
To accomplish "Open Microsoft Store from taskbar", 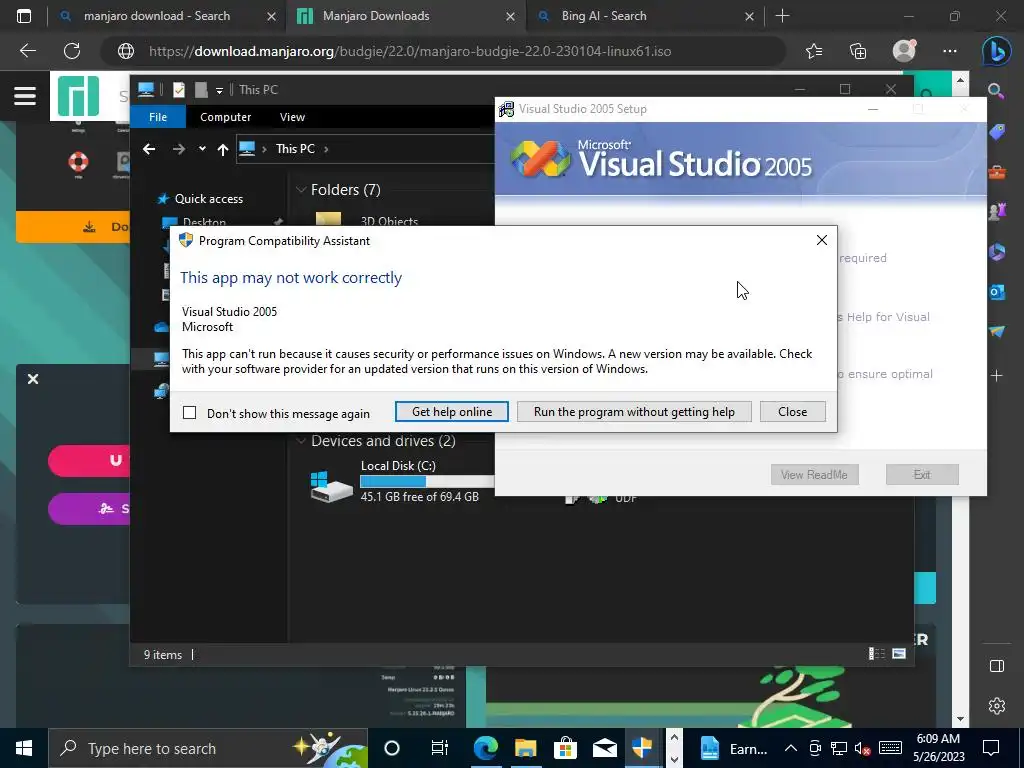I will click(x=565, y=748).
